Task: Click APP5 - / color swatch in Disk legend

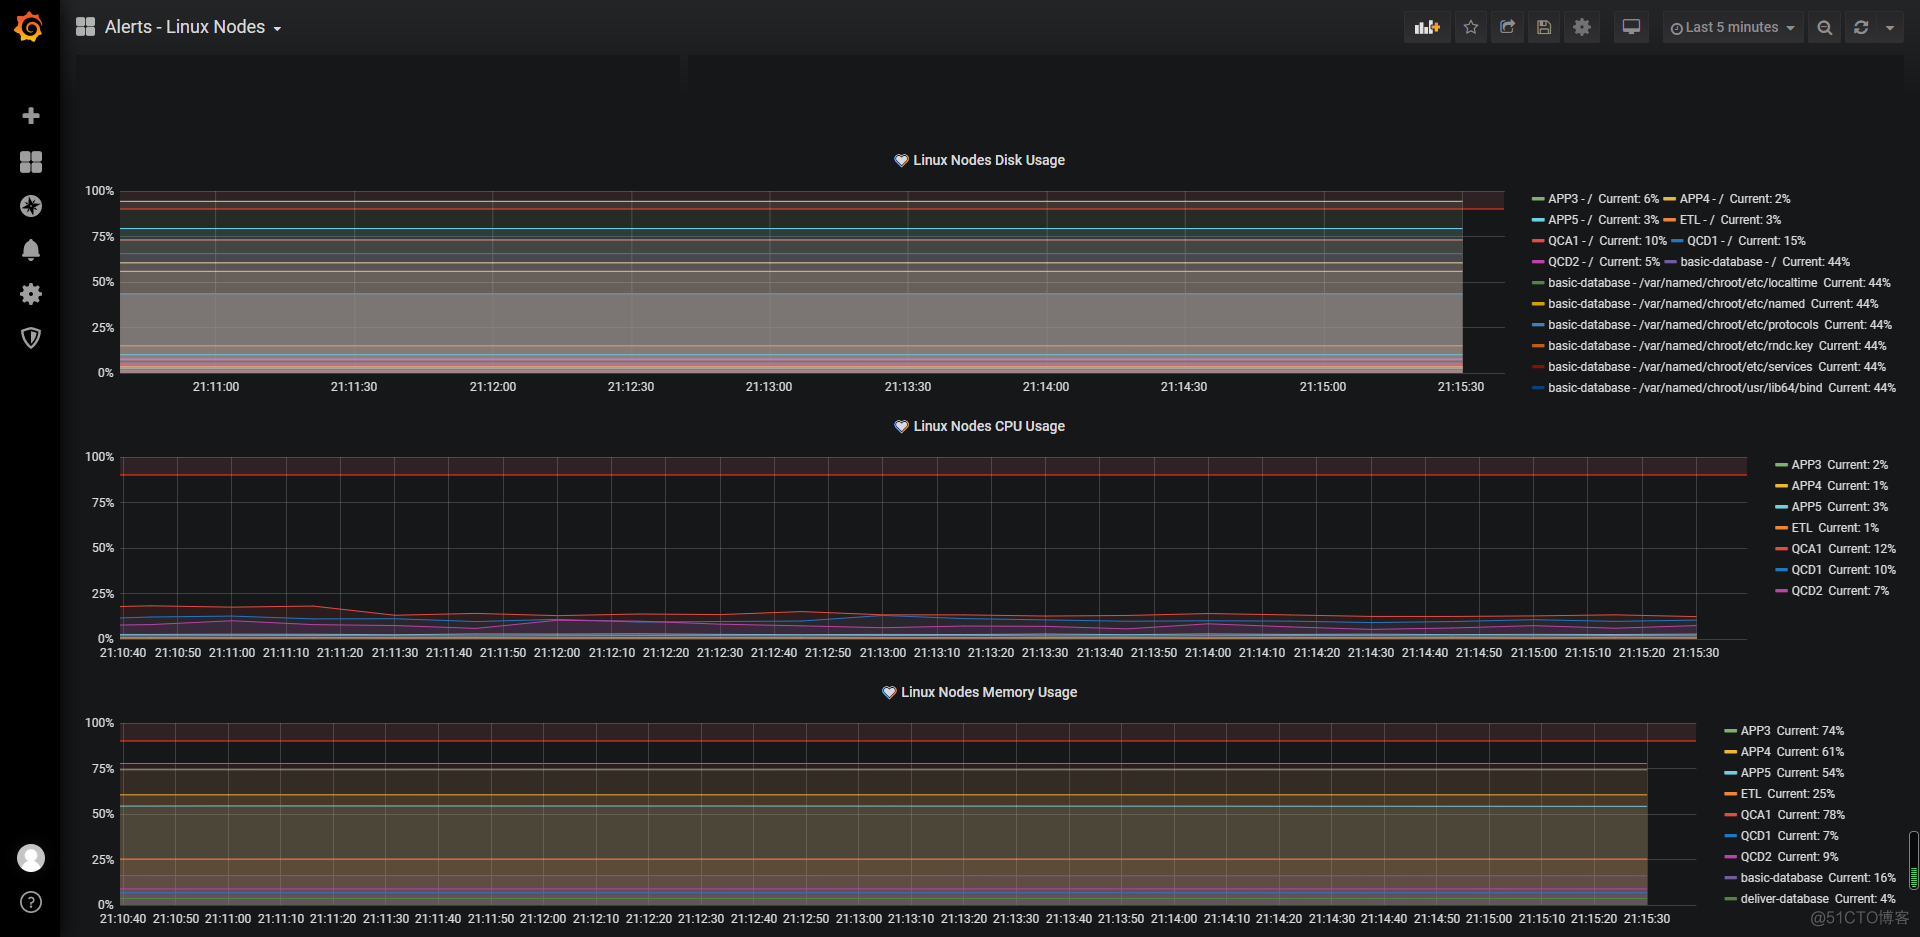Action: [1538, 220]
